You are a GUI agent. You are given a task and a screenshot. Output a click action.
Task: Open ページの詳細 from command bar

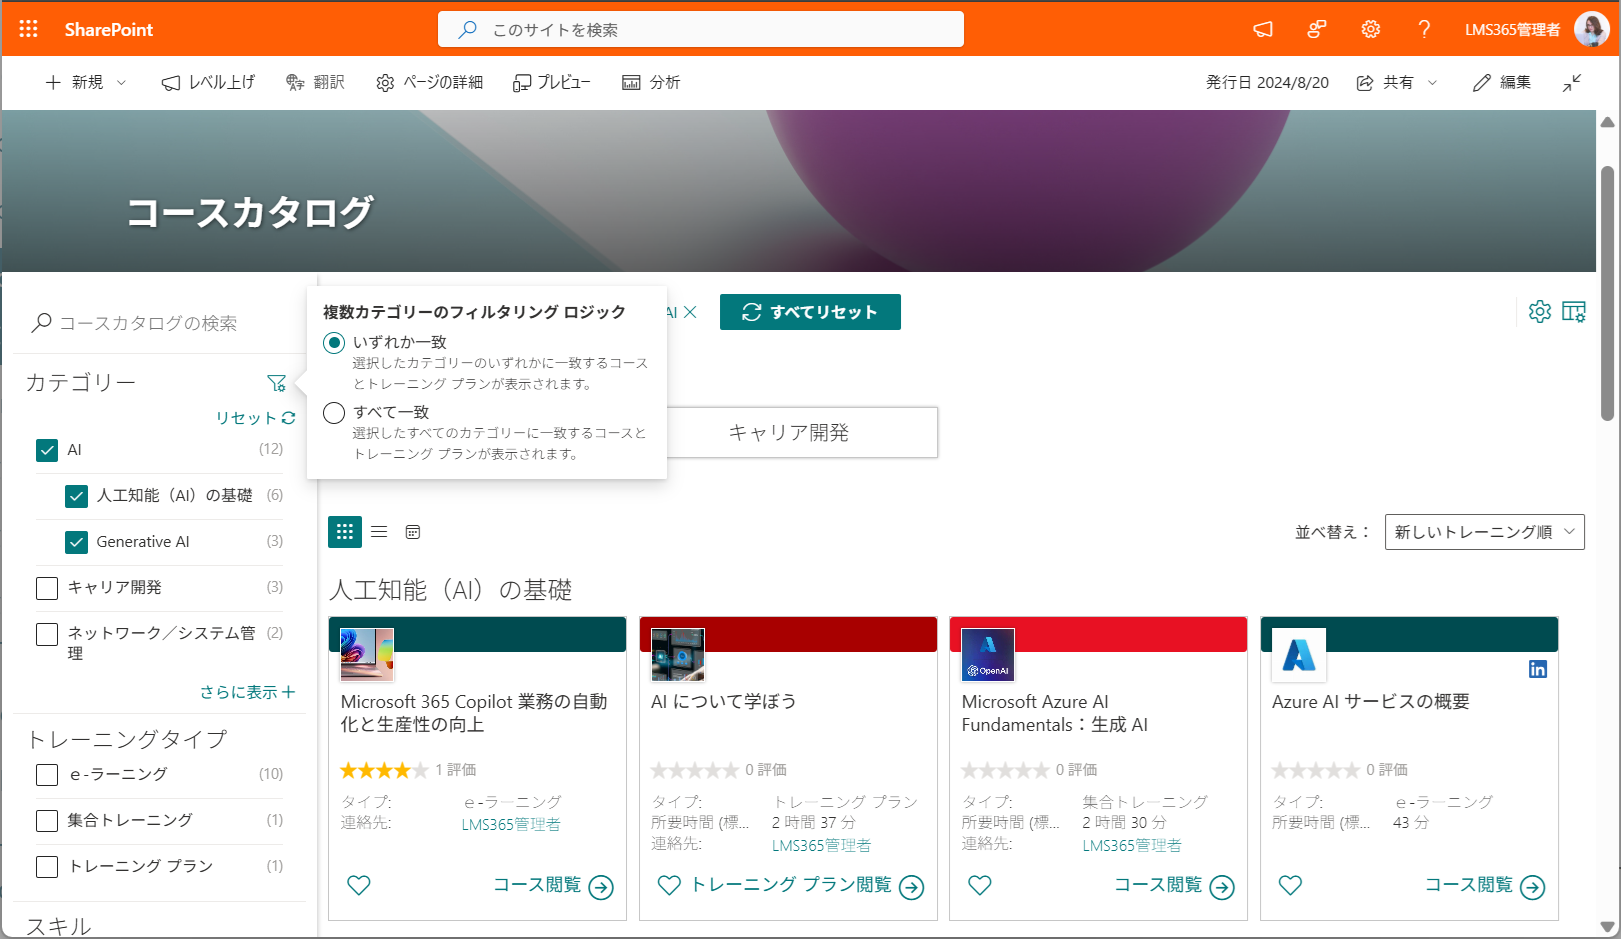click(429, 83)
